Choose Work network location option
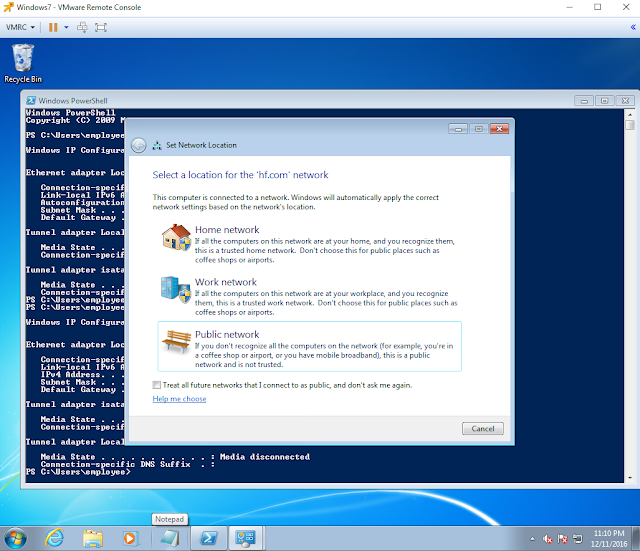Viewport: 640px width, 551px height. (309, 296)
